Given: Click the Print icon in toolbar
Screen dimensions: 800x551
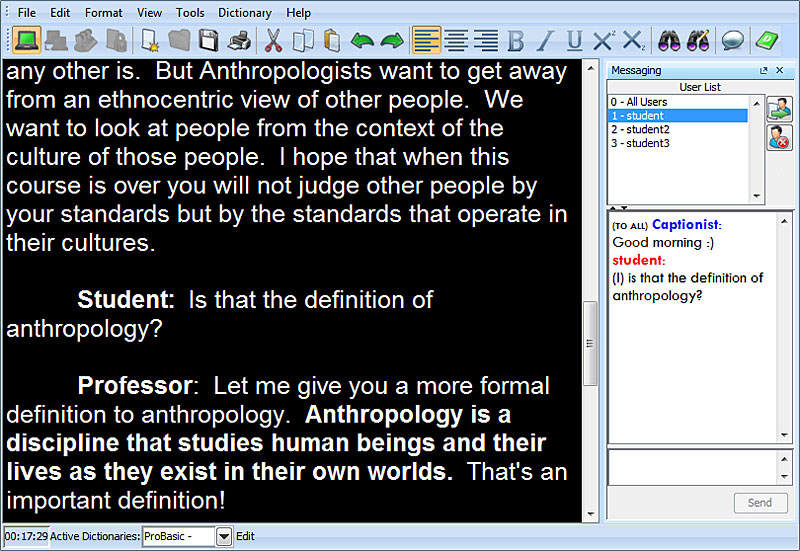Looking at the screenshot, I should click(x=240, y=41).
